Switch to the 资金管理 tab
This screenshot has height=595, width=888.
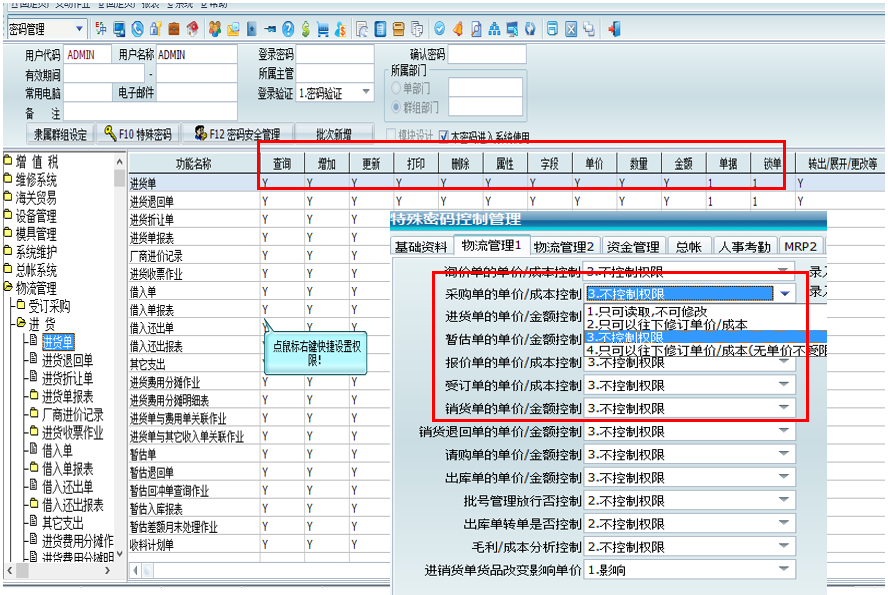tap(633, 247)
